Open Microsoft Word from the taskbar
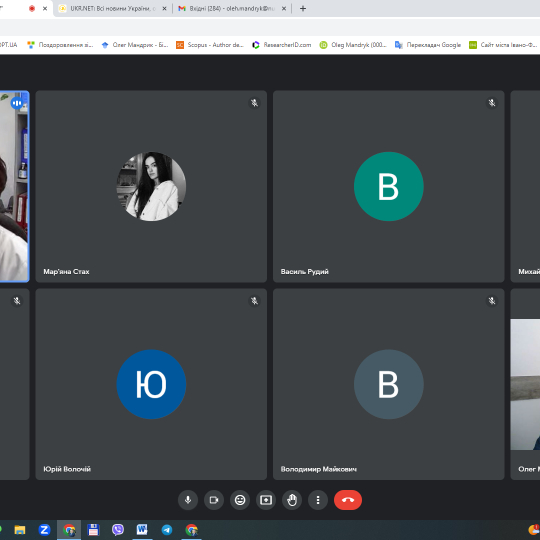 point(142,530)
